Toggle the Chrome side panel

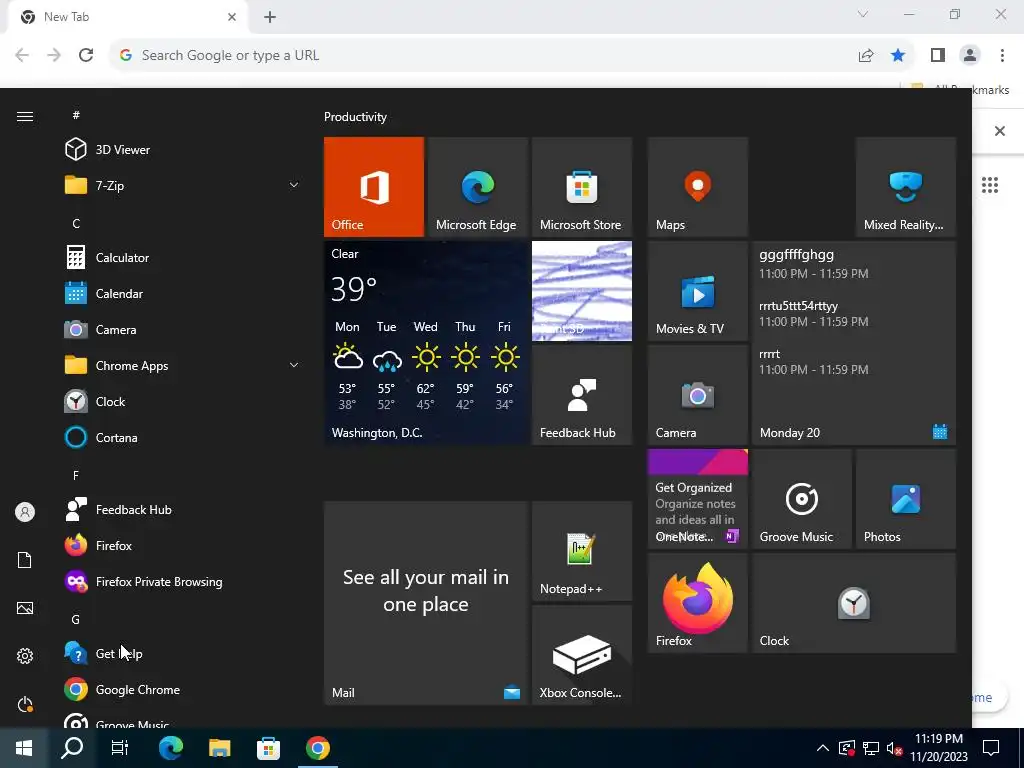[x=938, y=56]
